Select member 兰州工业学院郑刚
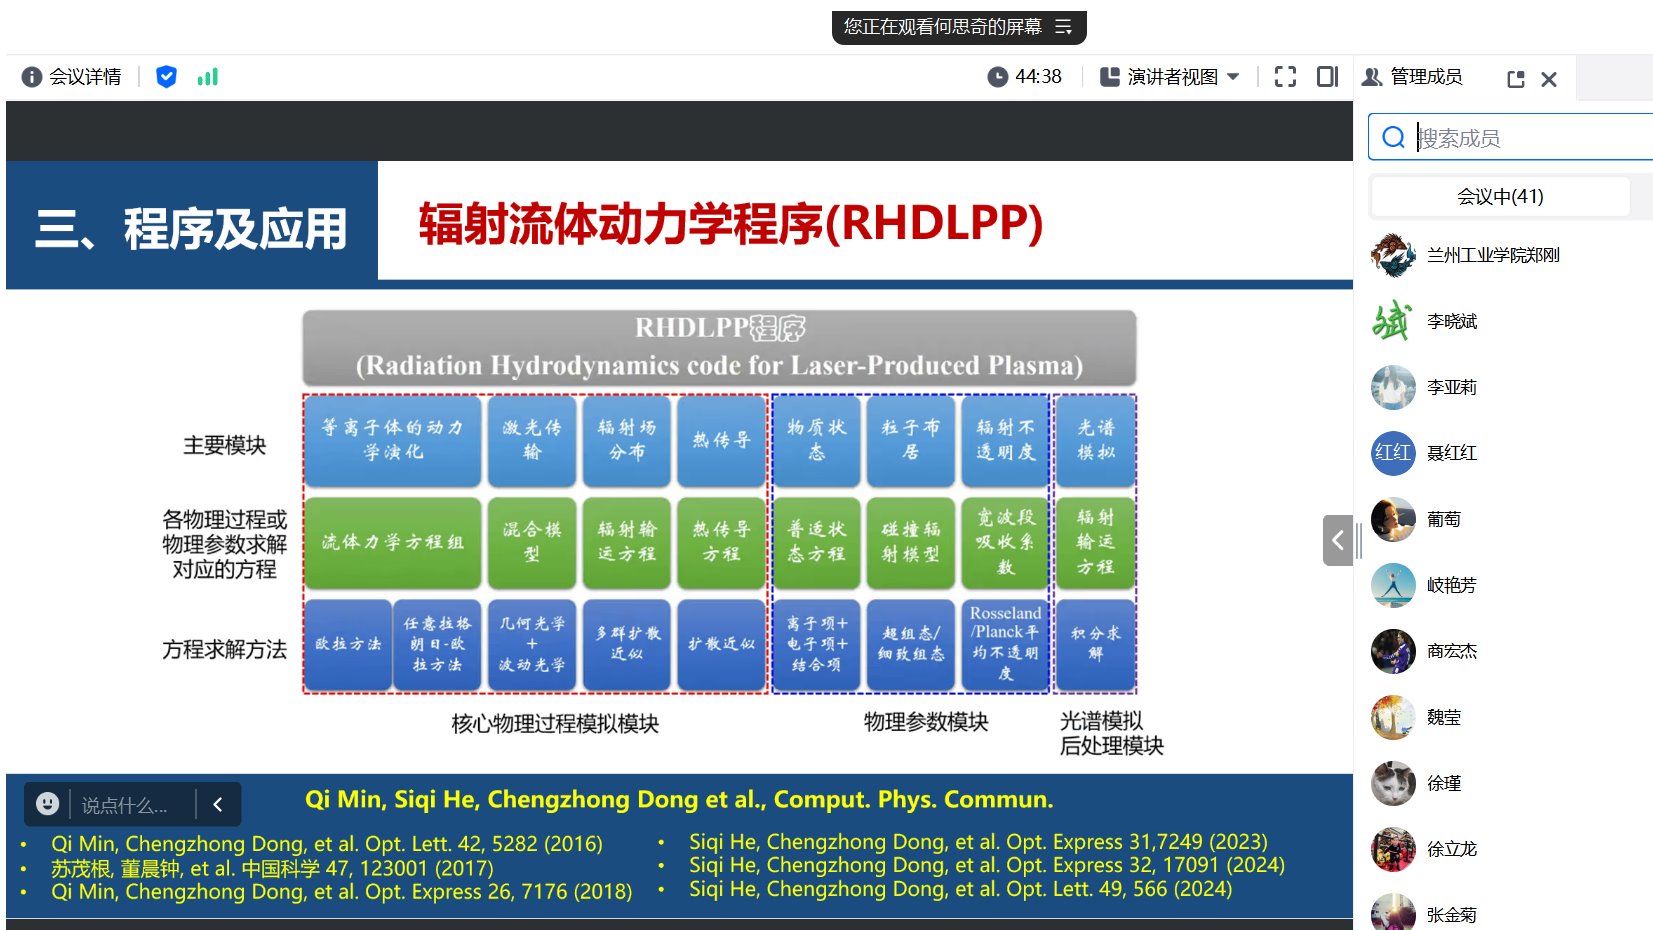The image size is (1653, 930). [x=1492, y=255]
